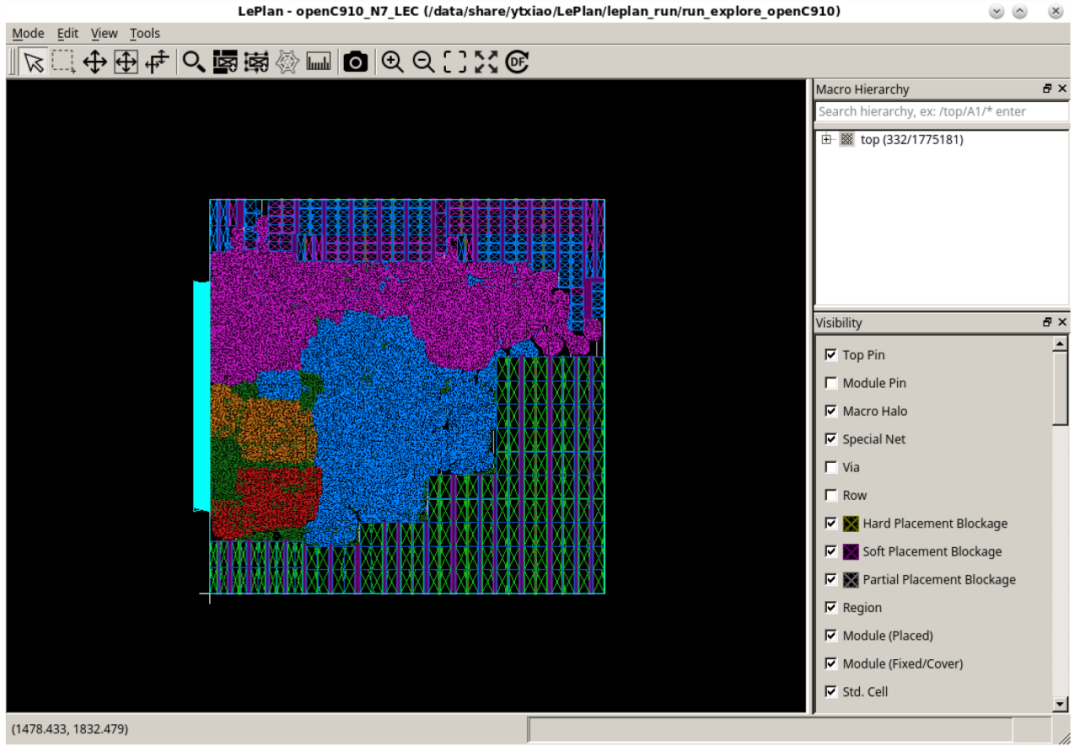Click the ruler measure tool
Viewport: 1080px width, 752px height.
pos(318,62)
